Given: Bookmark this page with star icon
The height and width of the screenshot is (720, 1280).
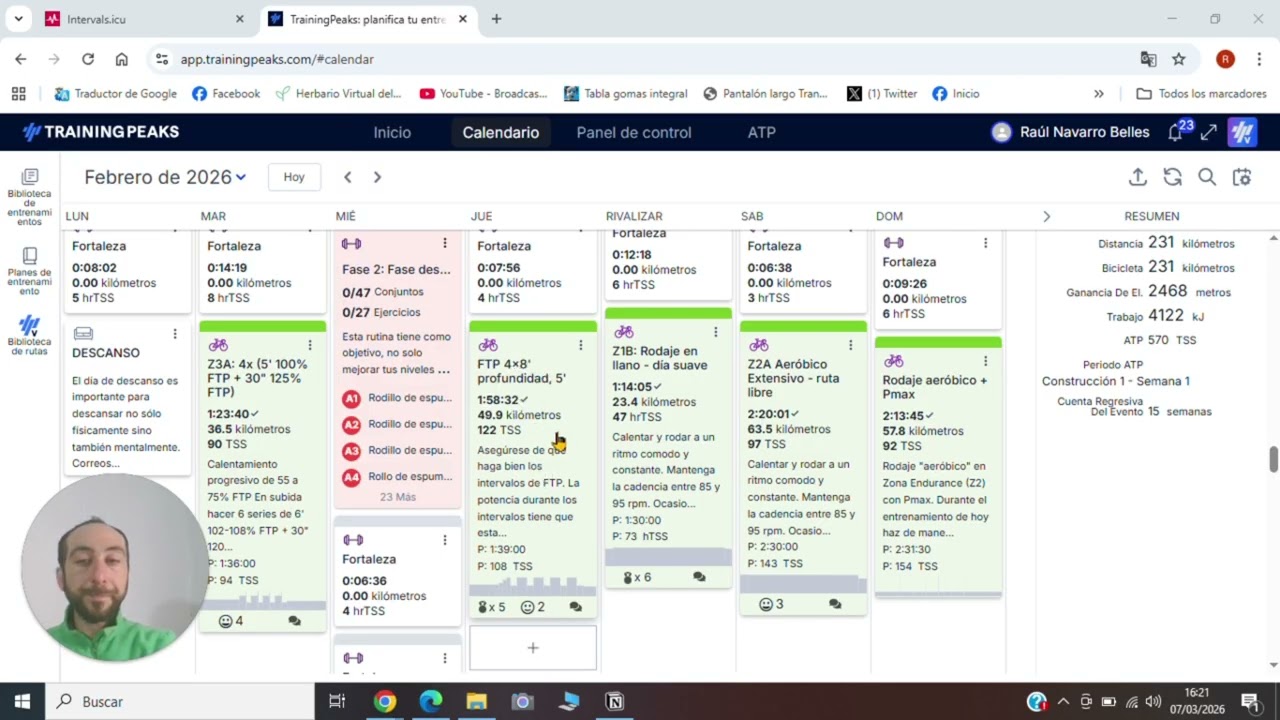Looking at the screenshot, I should tap(1179, 59).
